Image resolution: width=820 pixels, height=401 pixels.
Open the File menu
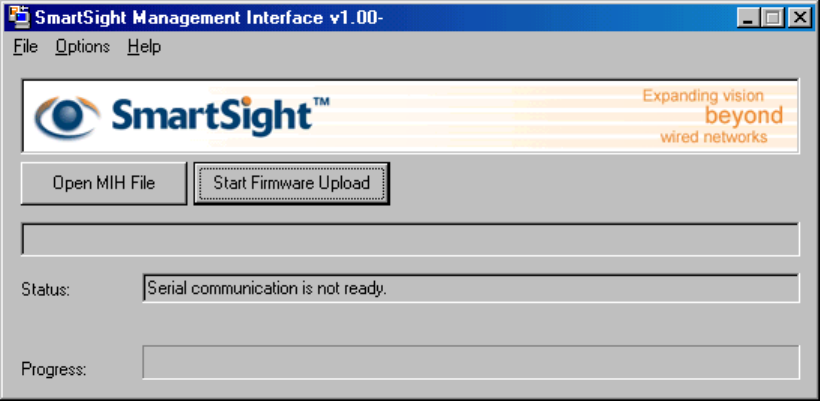pyautogui.click(x=25, y=47)
